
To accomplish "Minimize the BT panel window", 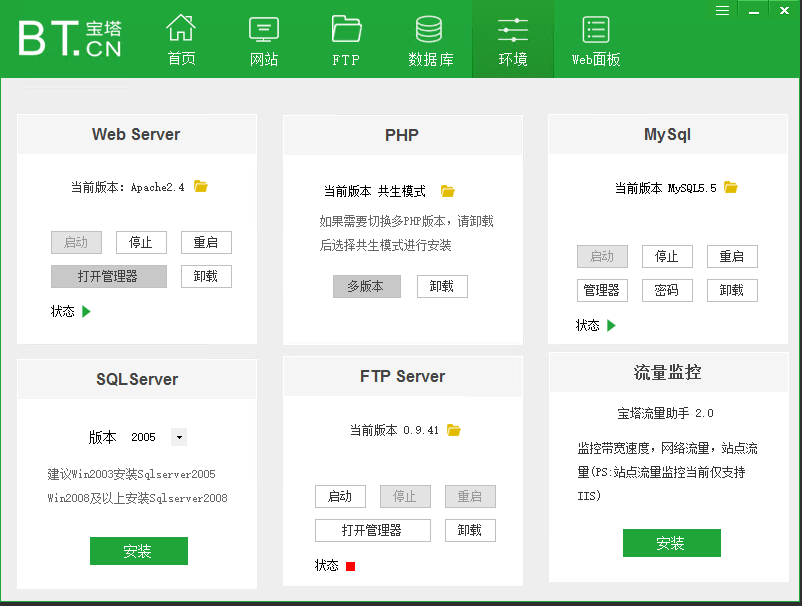I will [x=753, y=10].
